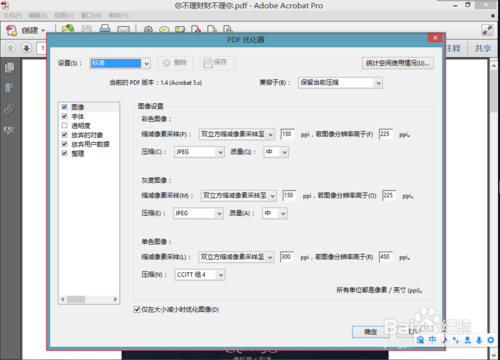Toggle the 放弃的对象 checkbox

(65, 135)
